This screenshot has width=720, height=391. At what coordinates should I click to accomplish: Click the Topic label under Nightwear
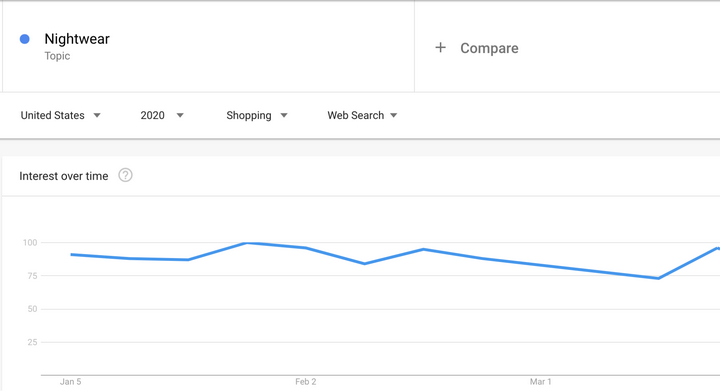coord(57,56)
